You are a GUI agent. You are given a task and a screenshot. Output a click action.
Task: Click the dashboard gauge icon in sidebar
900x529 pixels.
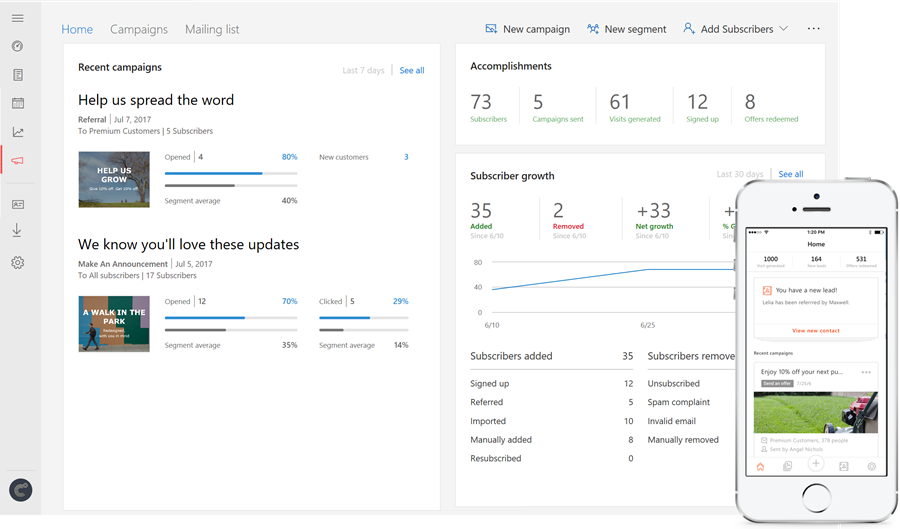pos(17,47)
